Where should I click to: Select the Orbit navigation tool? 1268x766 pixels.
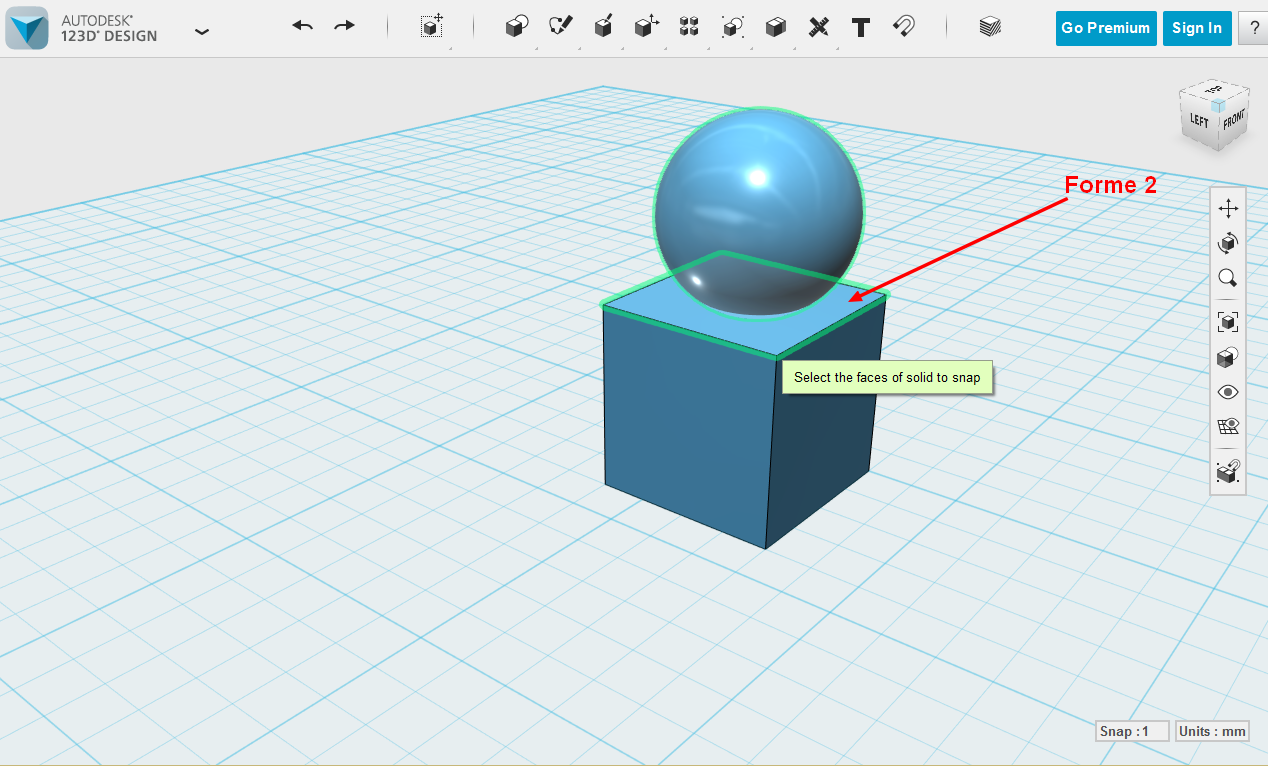tap(1228, 243)
